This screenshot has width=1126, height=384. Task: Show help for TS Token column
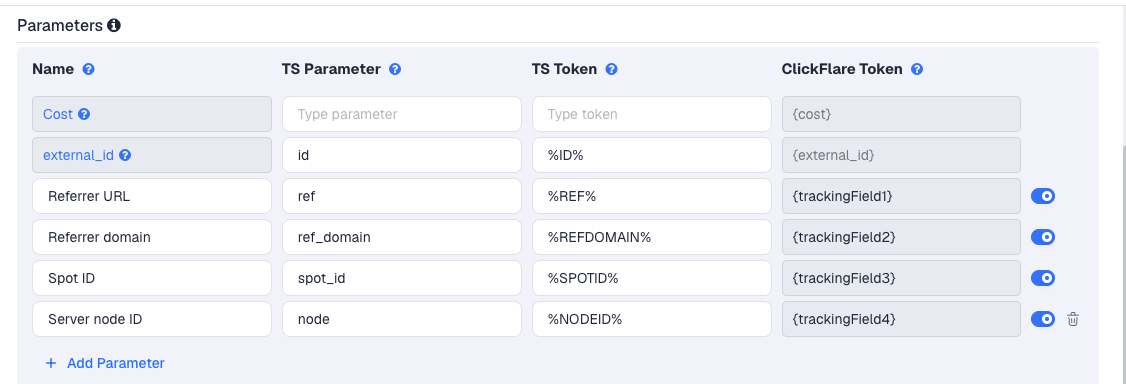pyautogui.click(x=612, y=70)
